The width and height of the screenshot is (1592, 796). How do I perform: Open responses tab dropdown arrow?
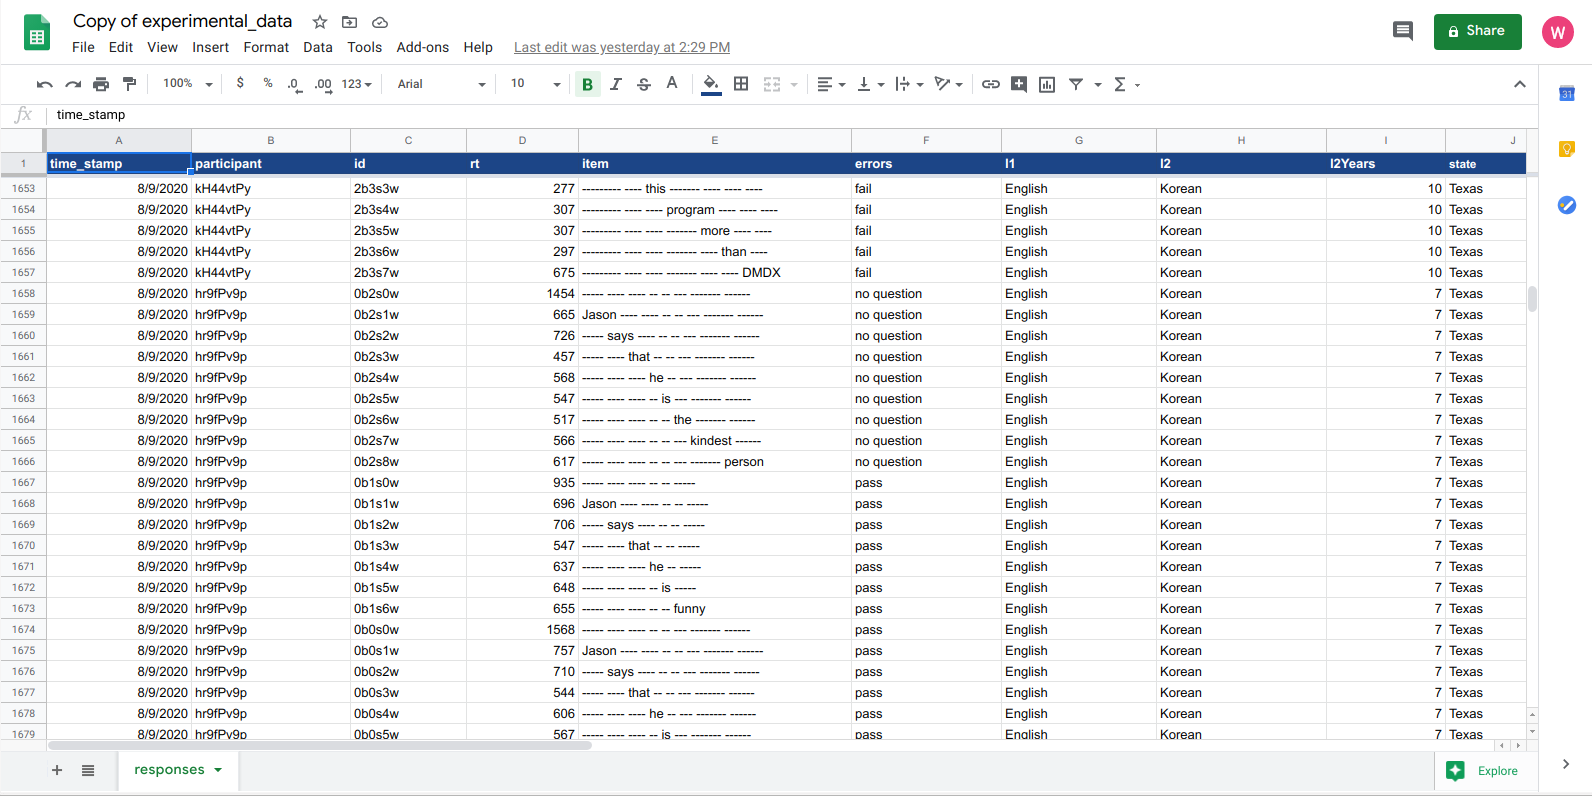coord(218,770)
